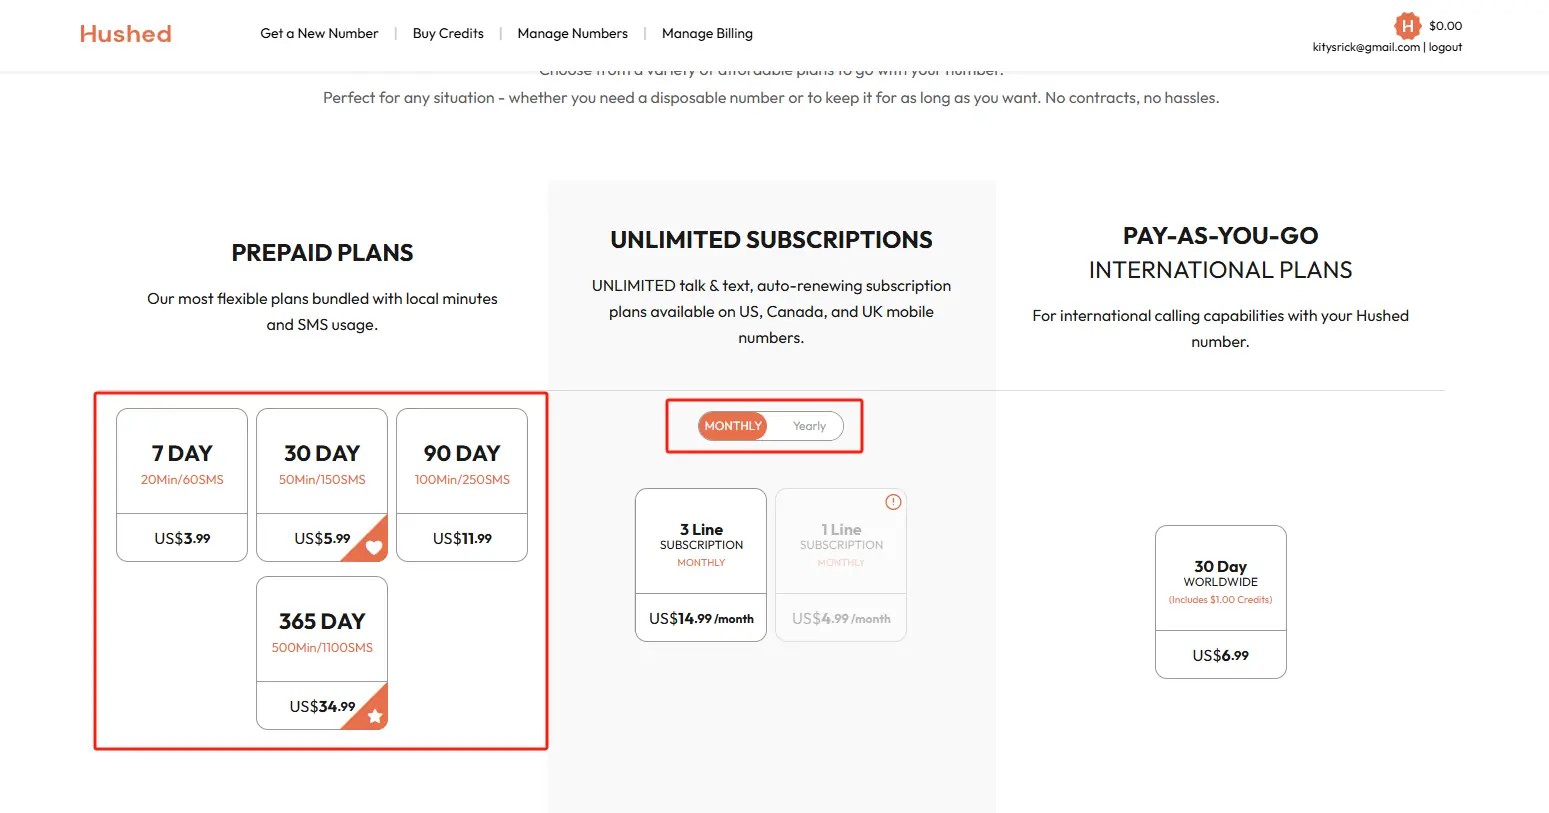Click the $0.00 credit balance

[x=1445, y=26]
